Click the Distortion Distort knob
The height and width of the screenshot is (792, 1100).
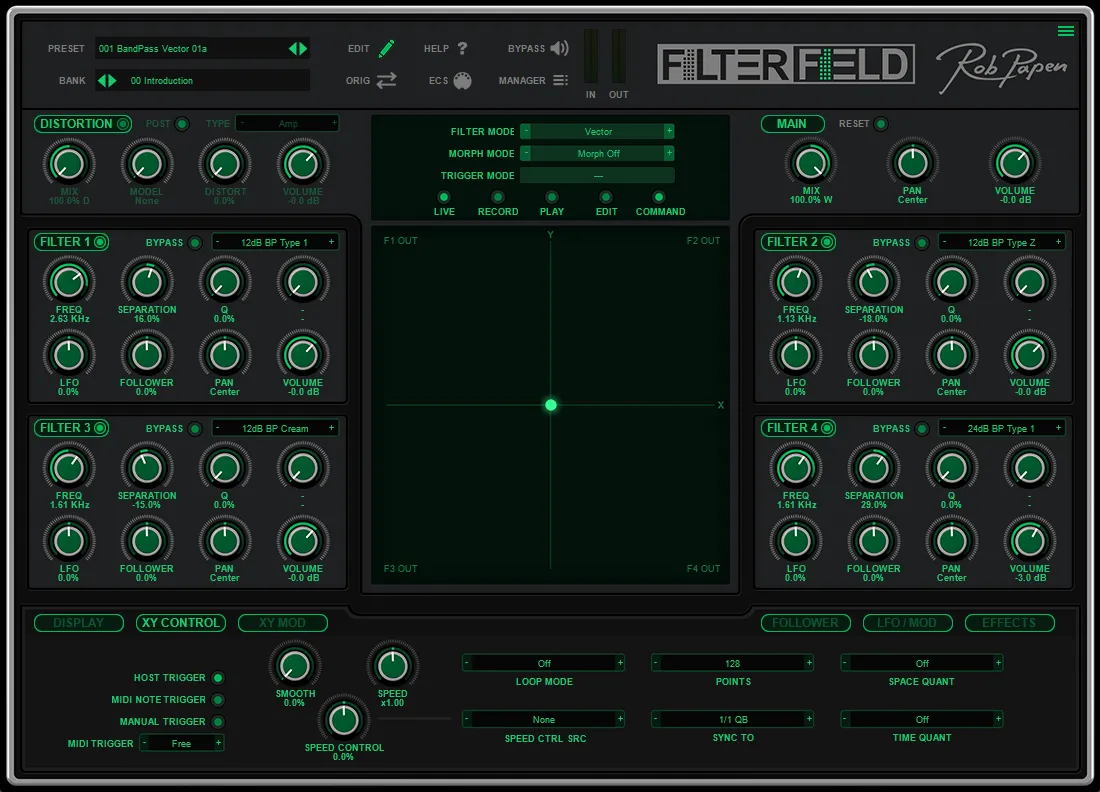[224, 164]
